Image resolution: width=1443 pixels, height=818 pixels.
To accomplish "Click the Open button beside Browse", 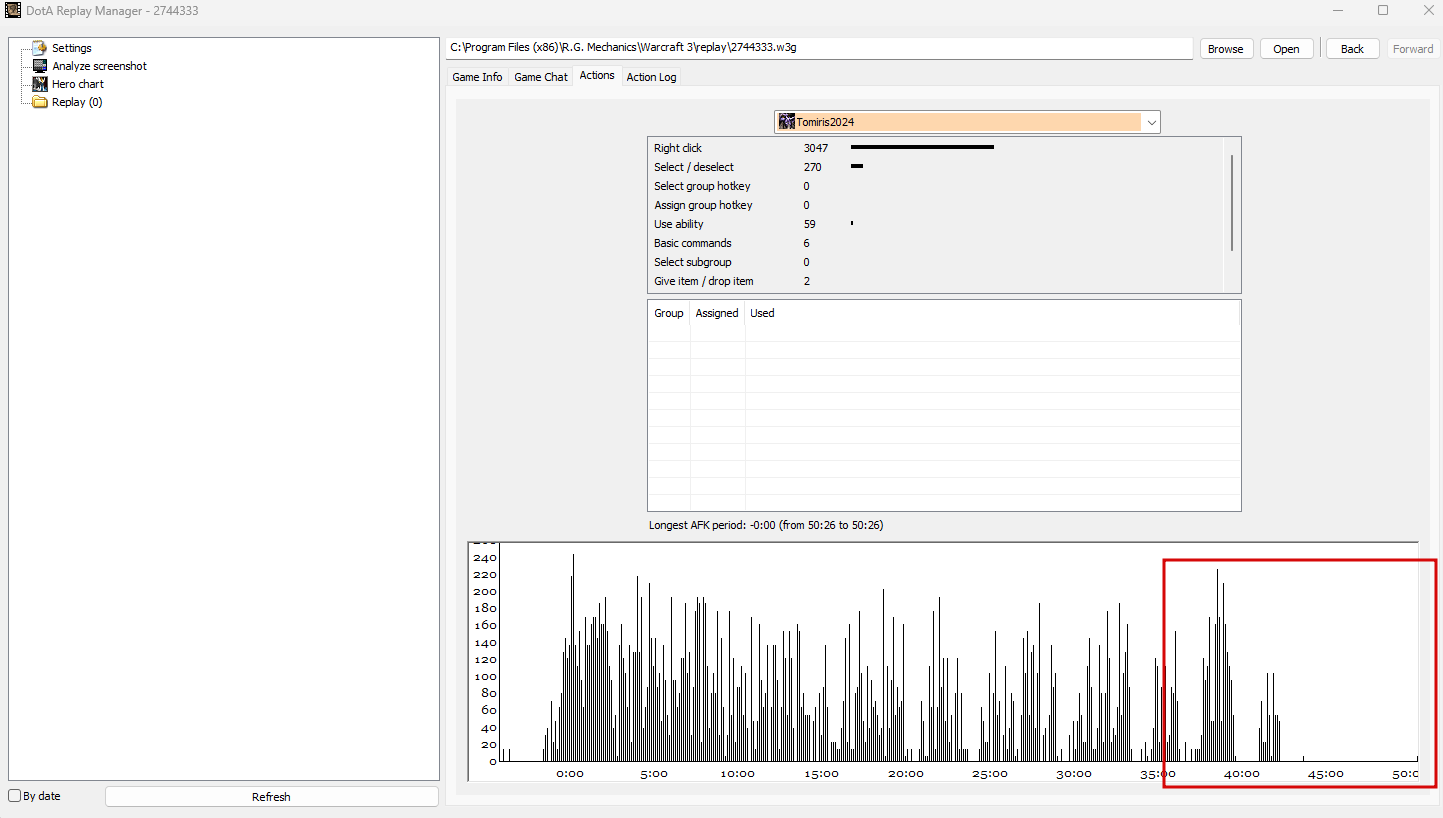I will click(x=1286, y=49).
